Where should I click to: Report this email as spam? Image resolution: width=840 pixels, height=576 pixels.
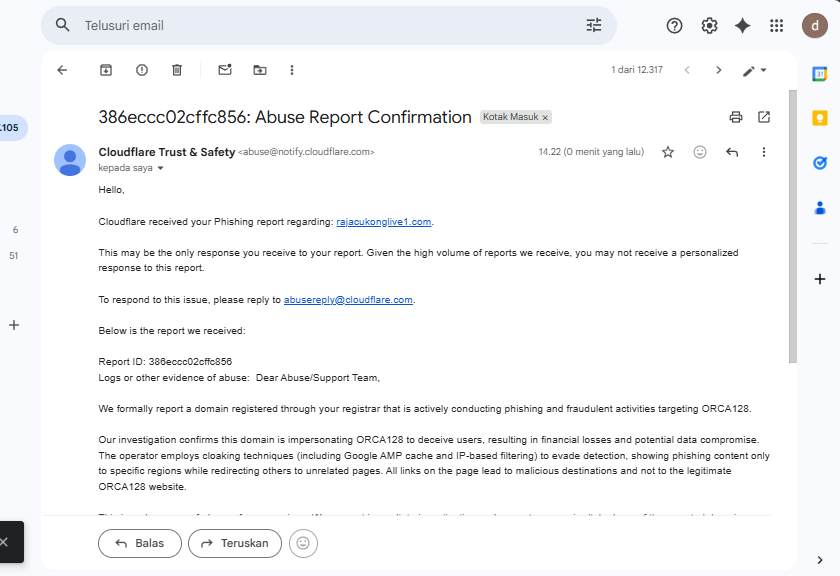pos(141,70)
